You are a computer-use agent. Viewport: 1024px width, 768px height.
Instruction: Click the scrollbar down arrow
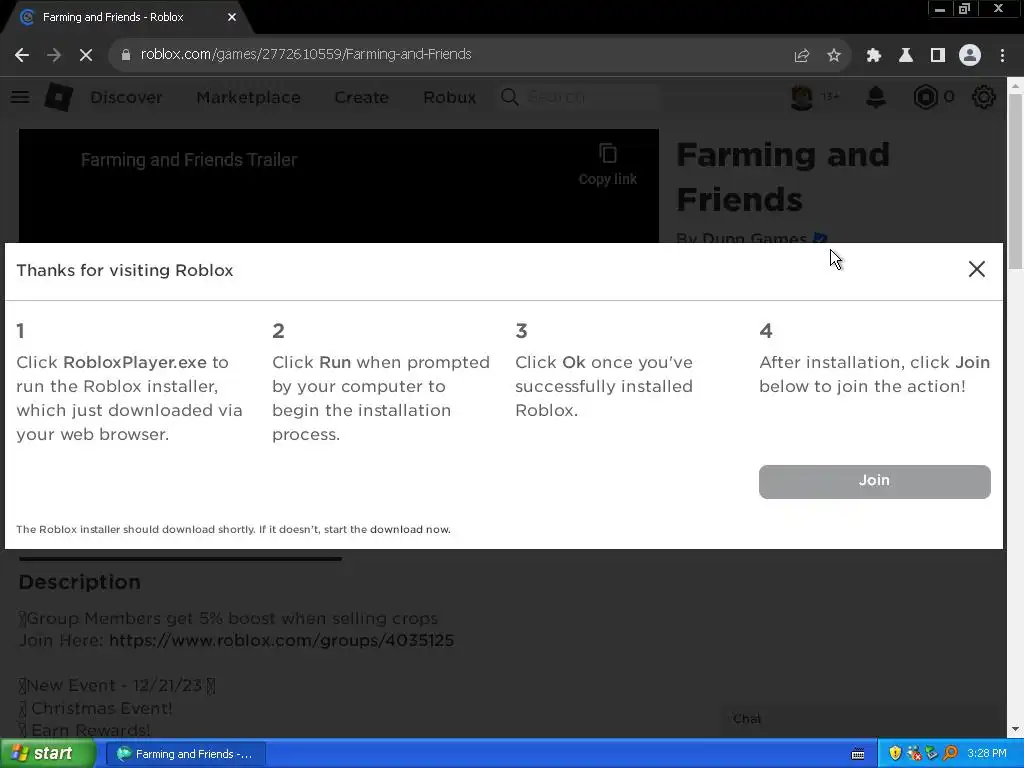coord(1016,729)
